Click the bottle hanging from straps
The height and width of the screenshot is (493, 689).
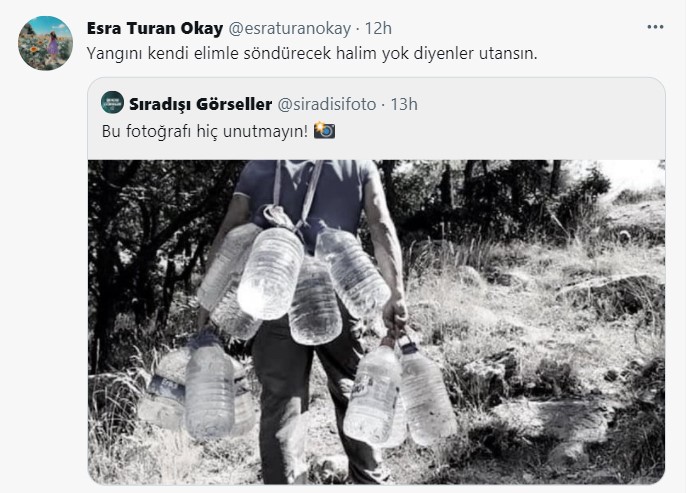(x=270, y=272)
